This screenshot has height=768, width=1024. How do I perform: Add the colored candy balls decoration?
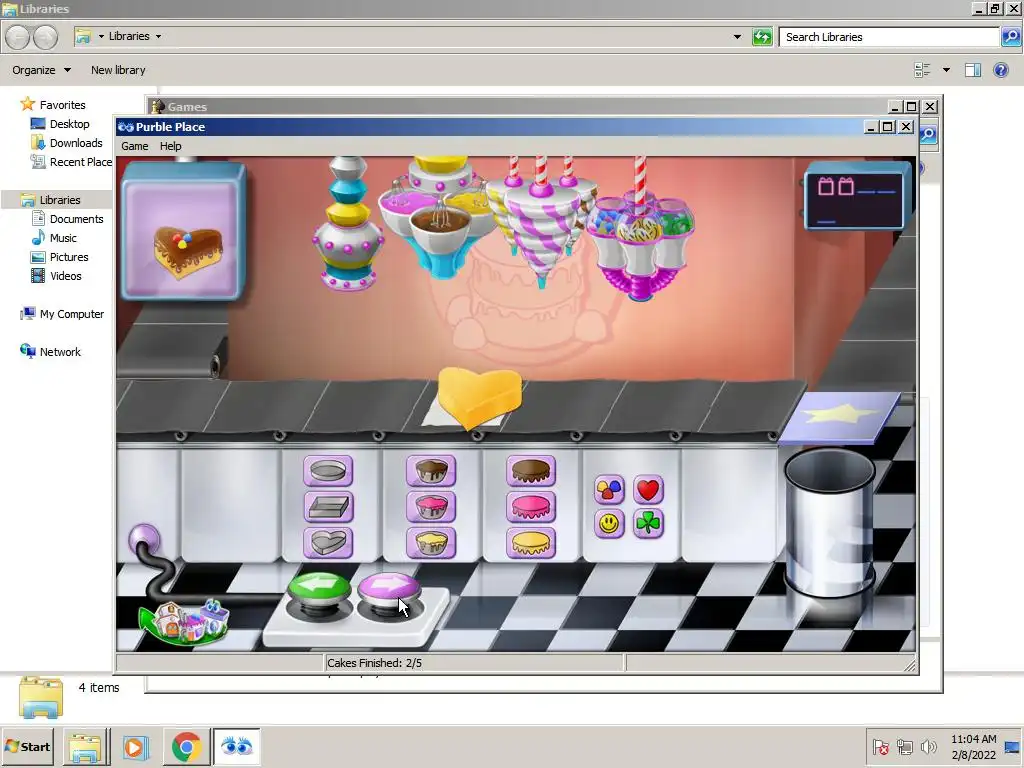(609, 489)
